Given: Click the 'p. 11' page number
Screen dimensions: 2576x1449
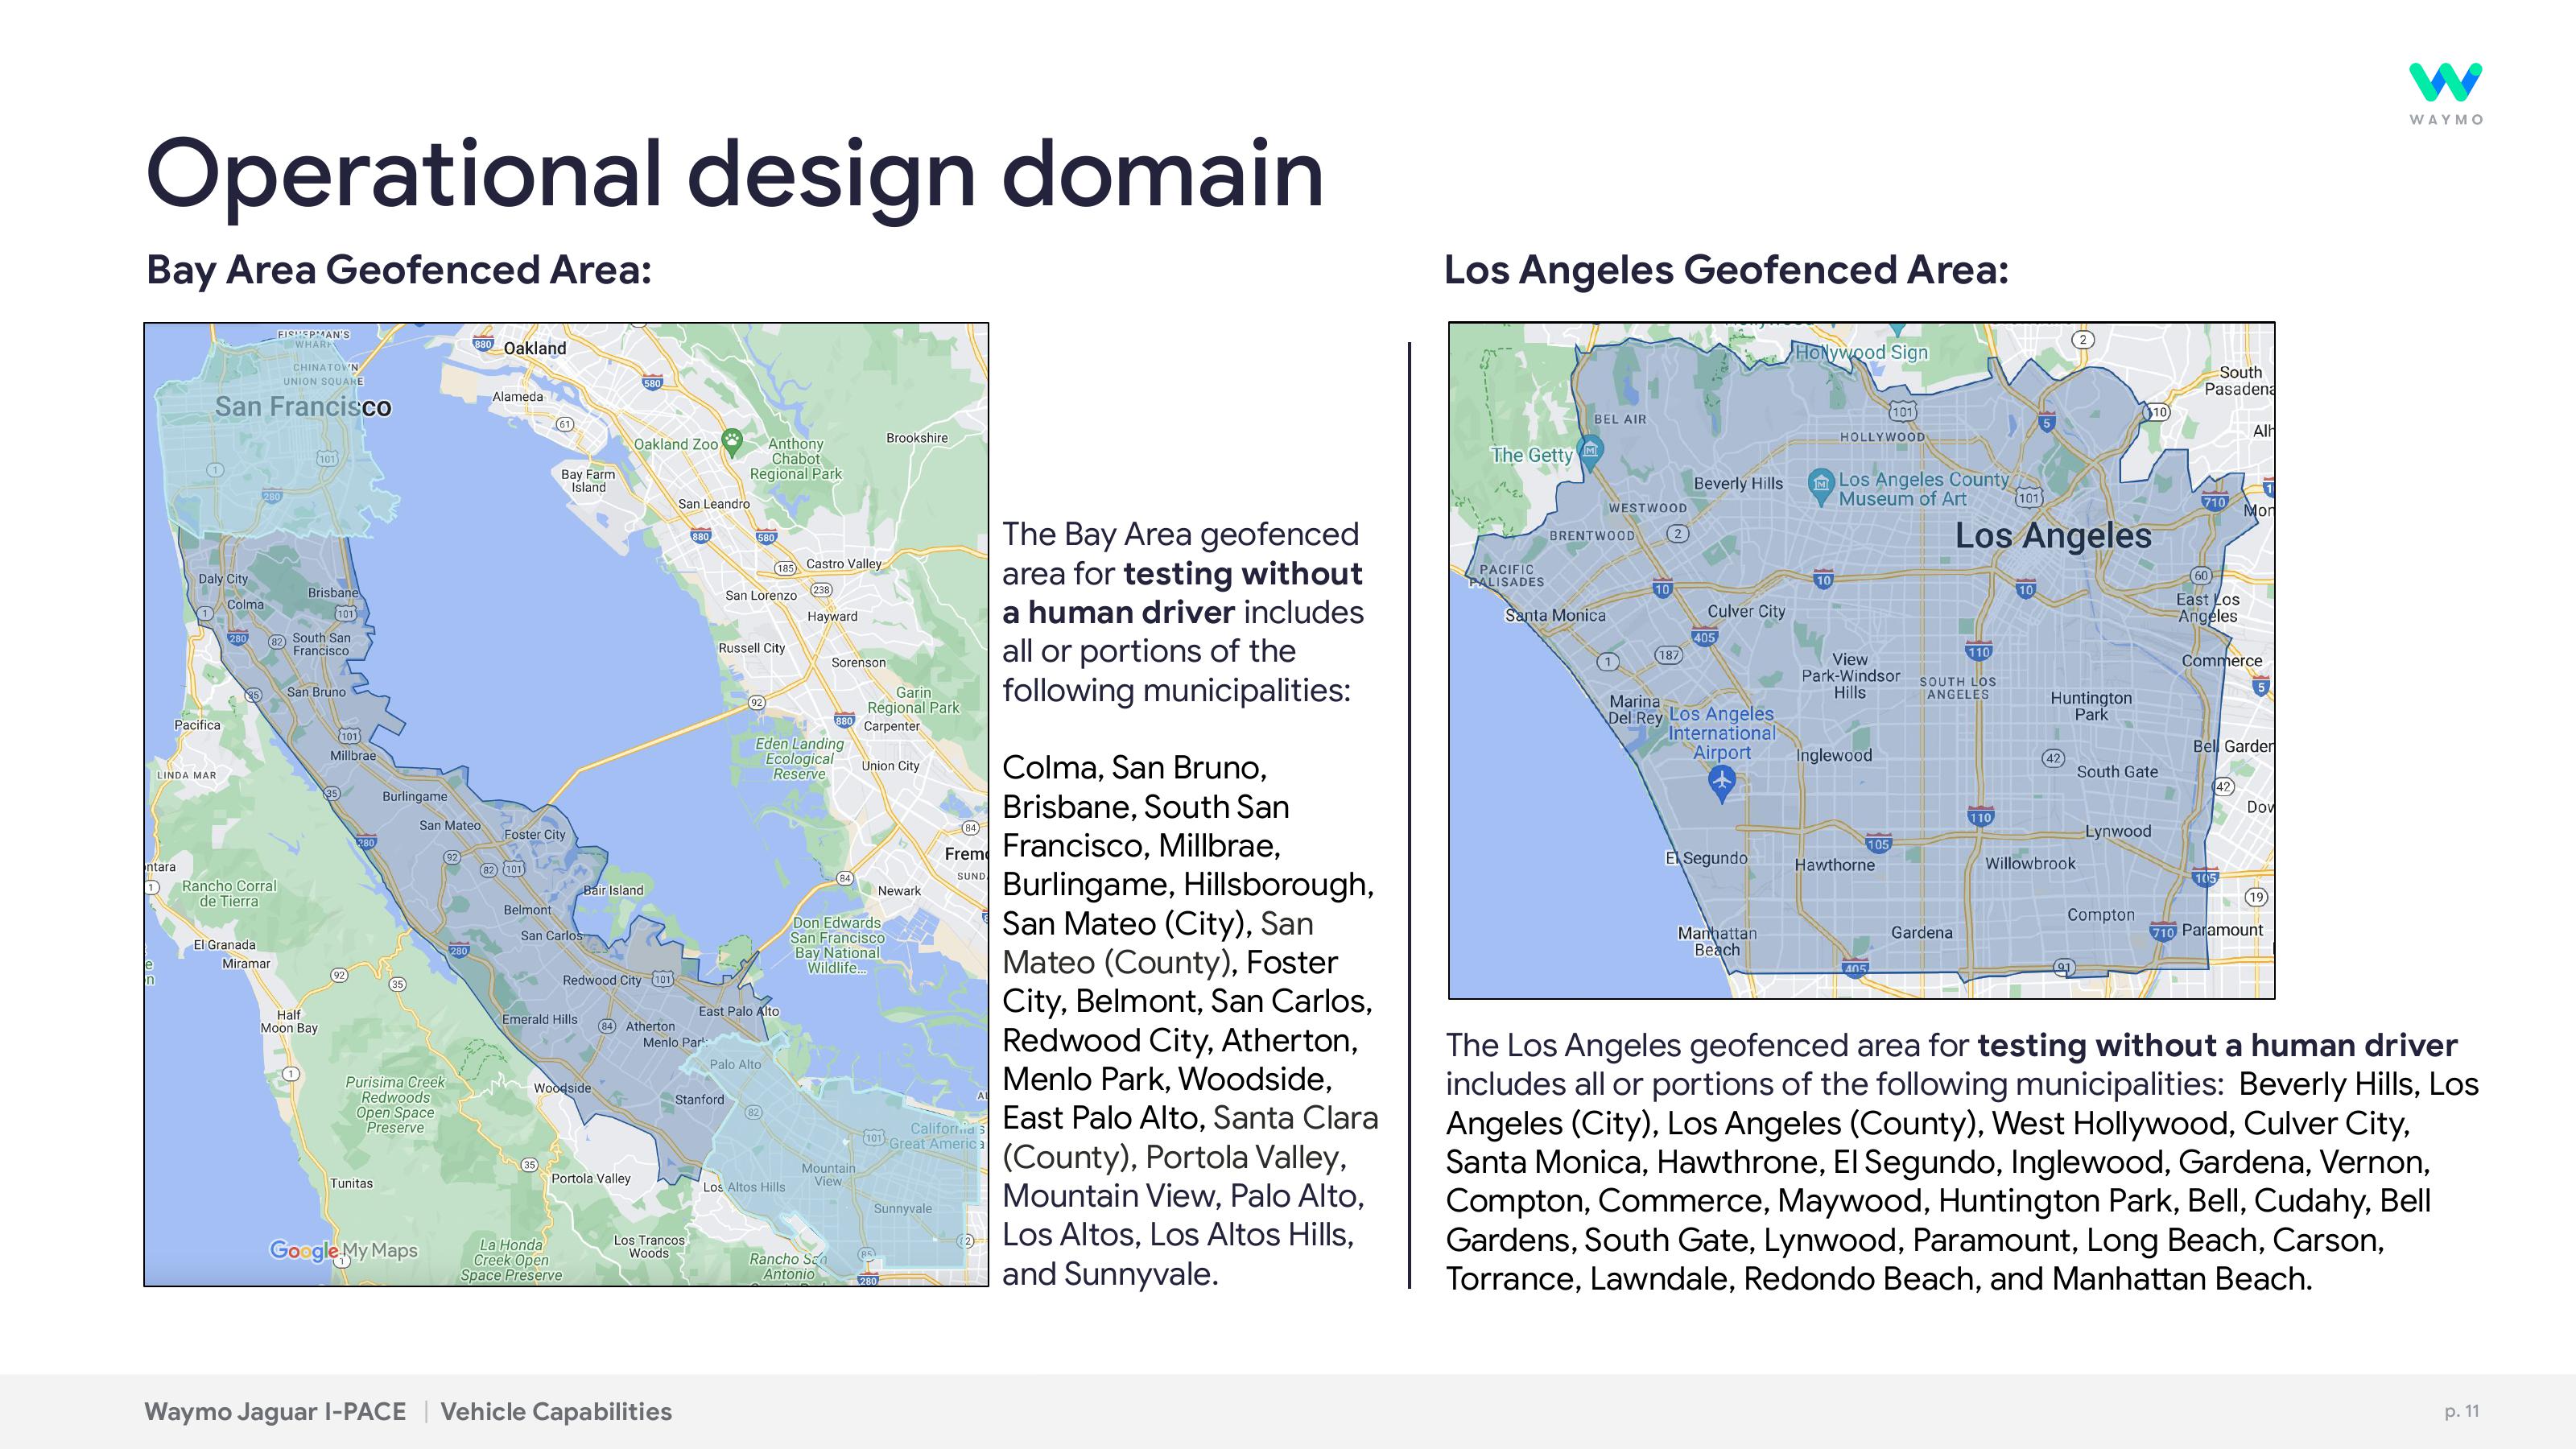Looking at the screenshot, I should pyautogui.click(x=2462, y=1411).
